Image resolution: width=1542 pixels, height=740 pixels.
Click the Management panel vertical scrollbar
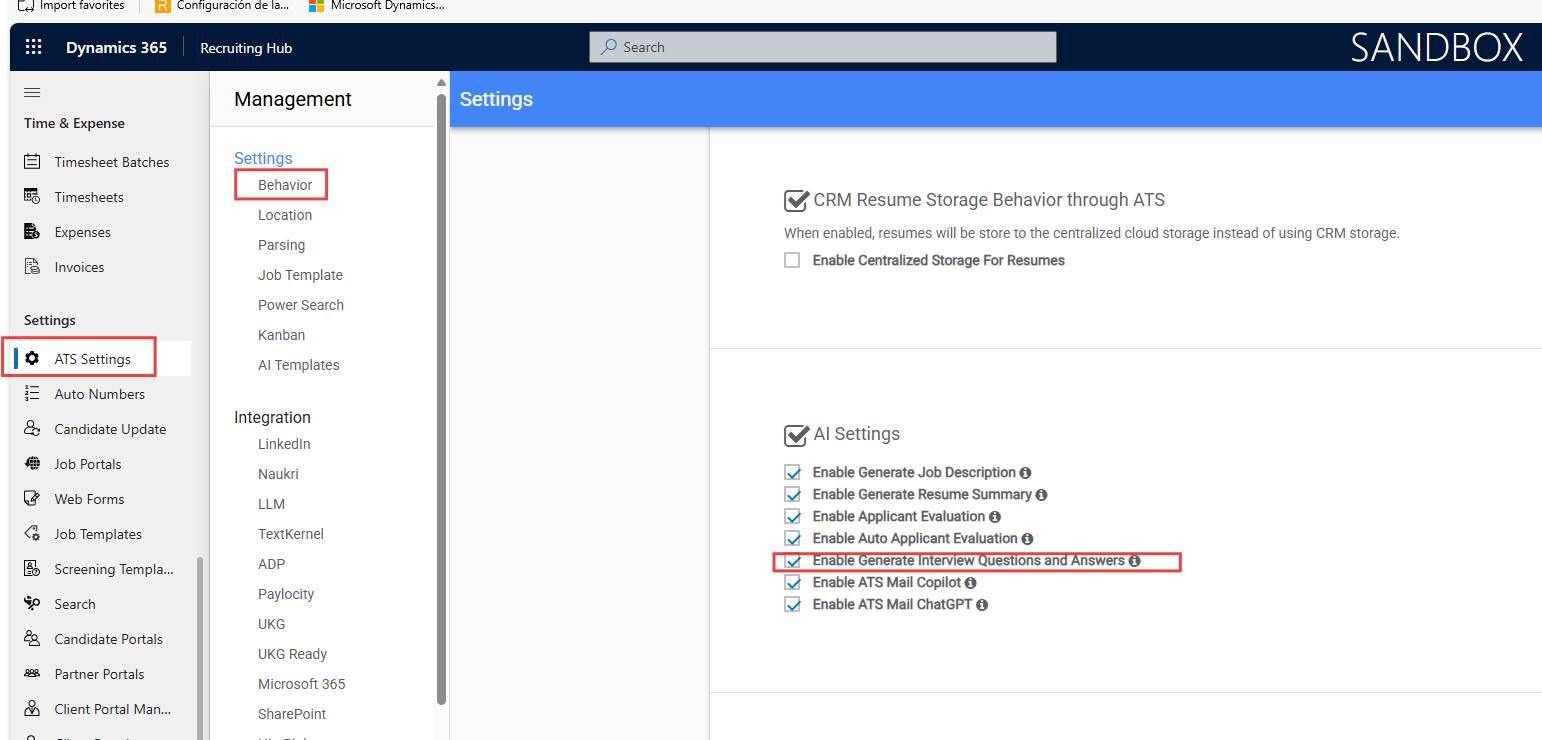[x=441, y=398]
